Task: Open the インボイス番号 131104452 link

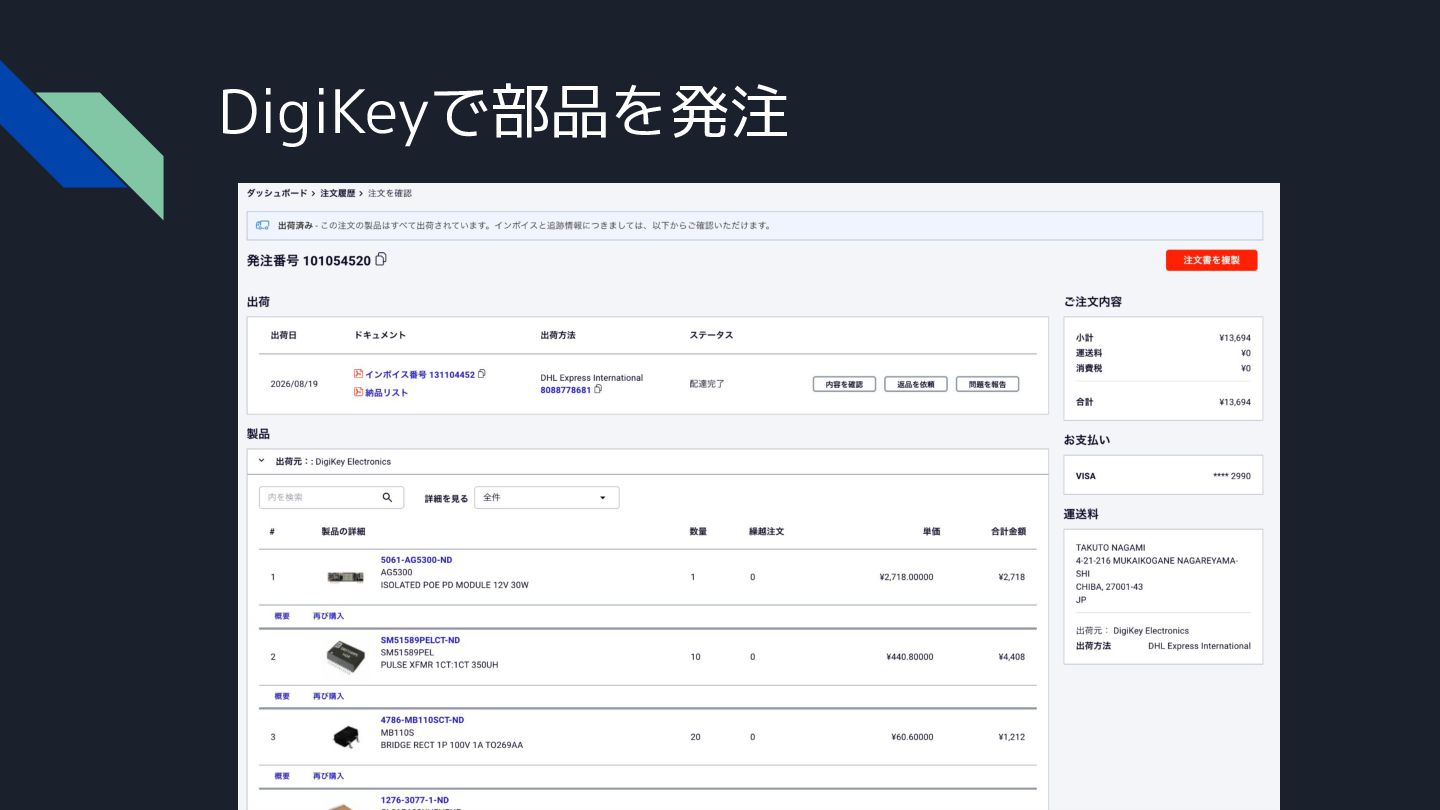Action: coord(420,374)
